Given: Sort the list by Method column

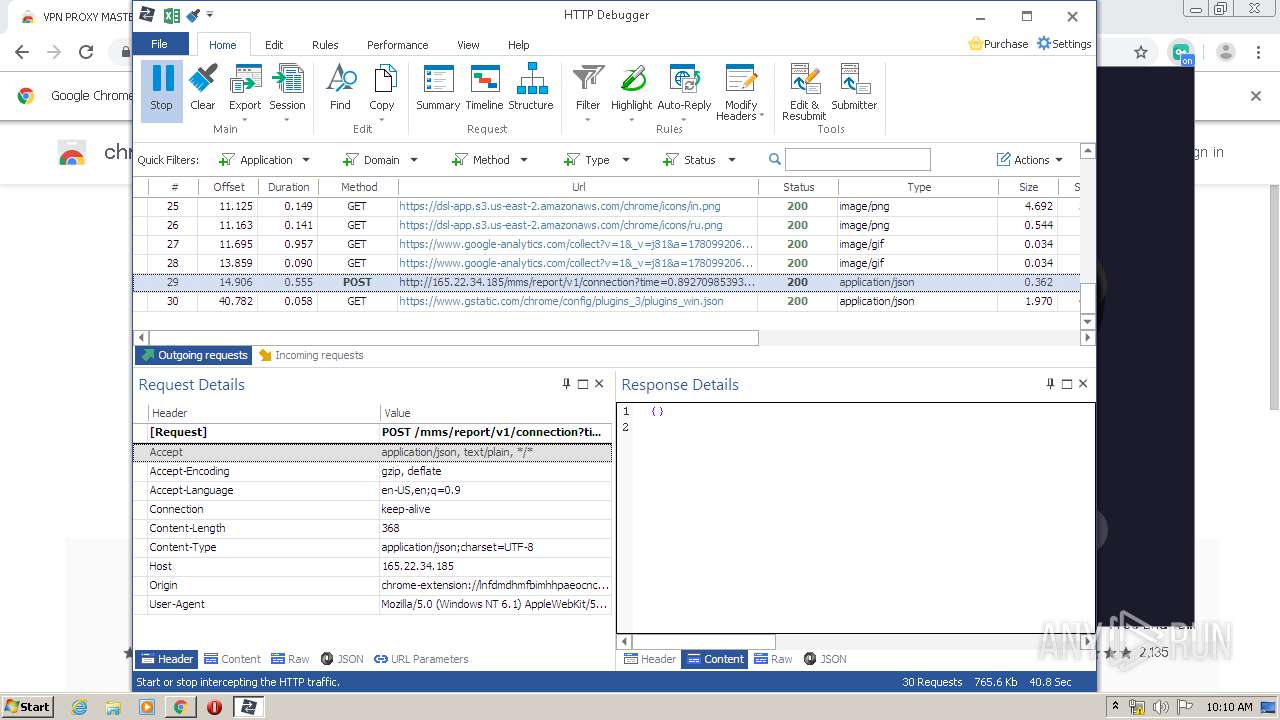Looking at the screenshot, I should [358, 187].
